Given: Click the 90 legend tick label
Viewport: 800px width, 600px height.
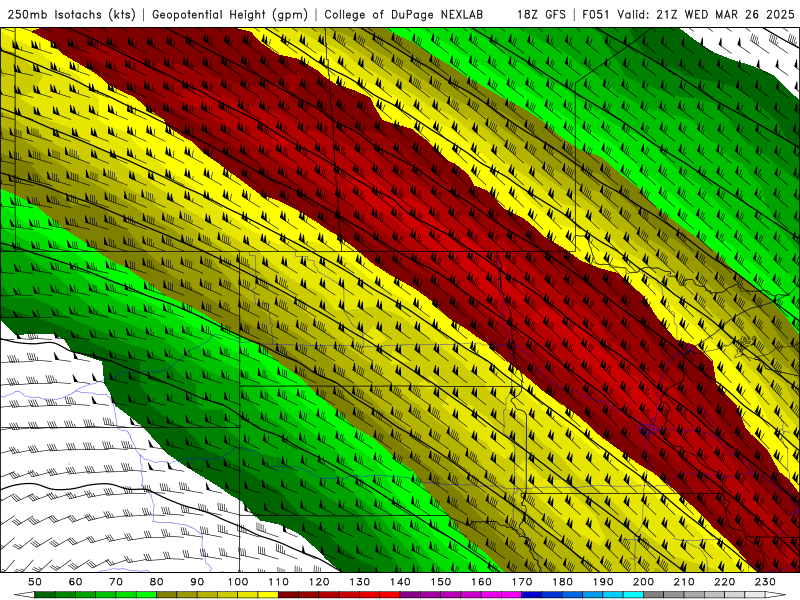Looking at the screenshot, I should click(x=197, y=582).
